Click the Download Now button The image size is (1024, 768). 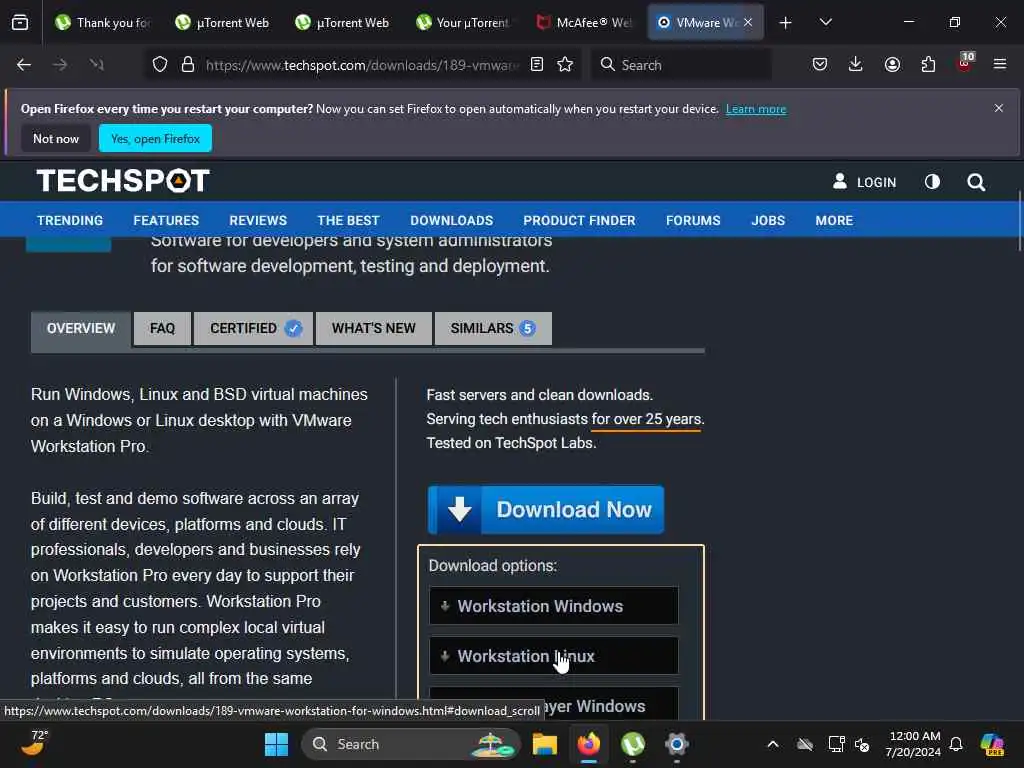tap(546, 509)
